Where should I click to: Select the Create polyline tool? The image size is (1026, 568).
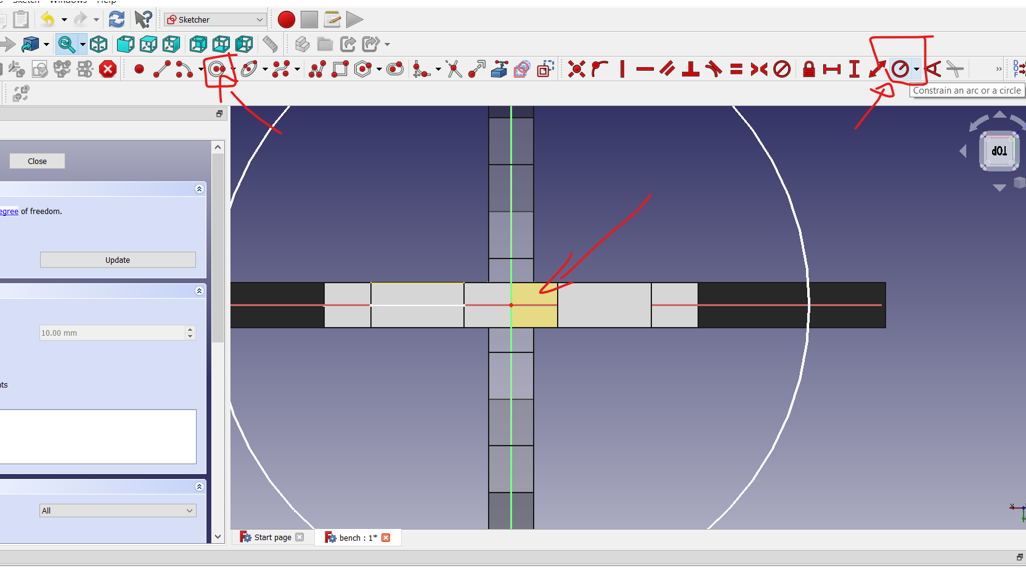coord(317,69)
